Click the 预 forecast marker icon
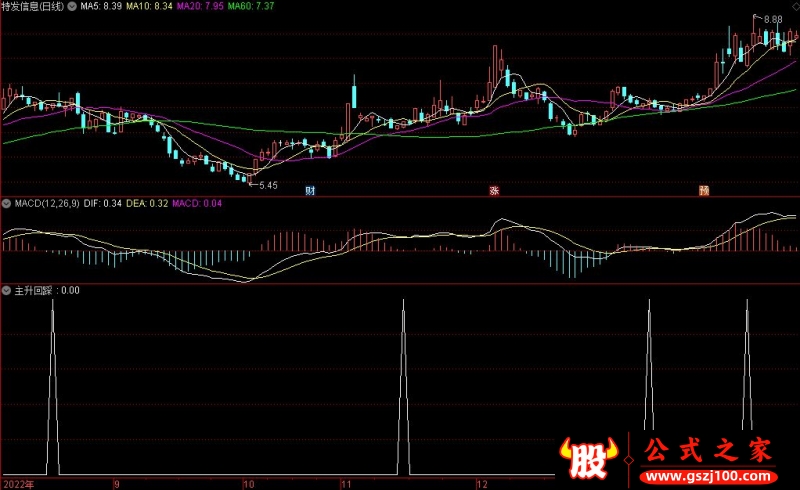Image resolution: width=800 pixels, height=490 pixels. tap(704, 189)
